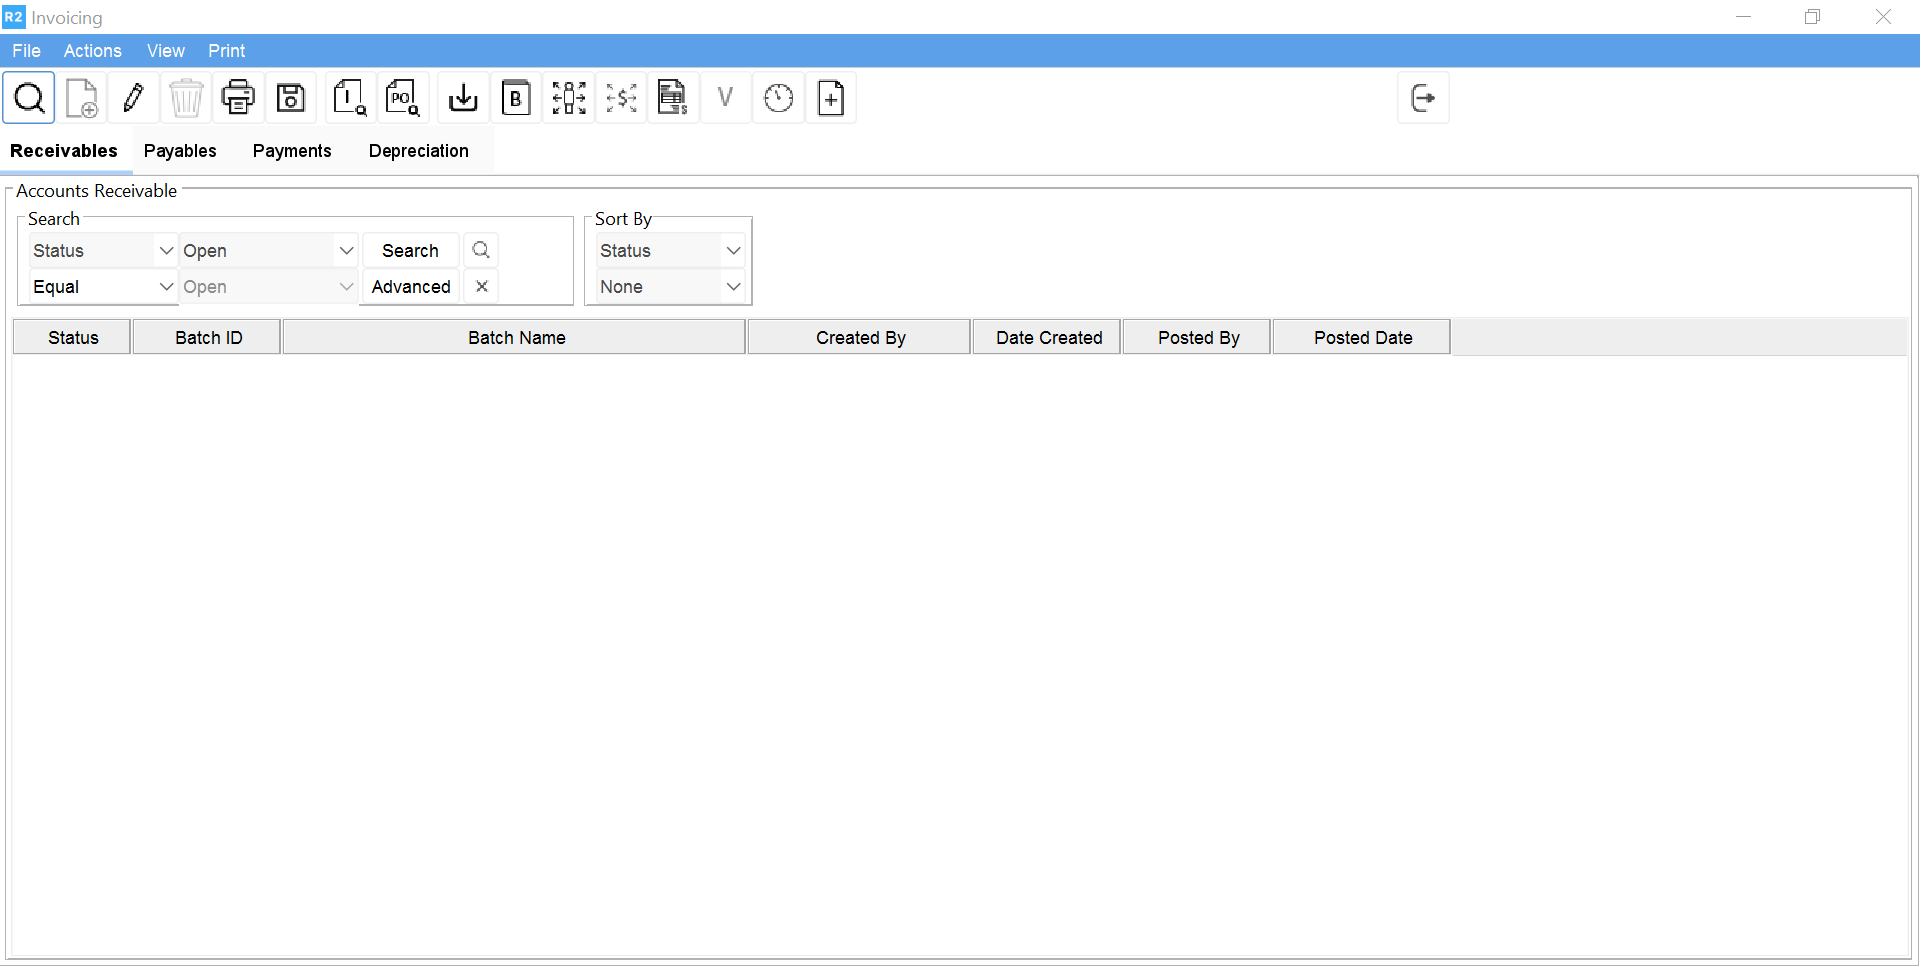Click the person with arrows icon
Screen dimensions: 1920x969
coord(569,98)
